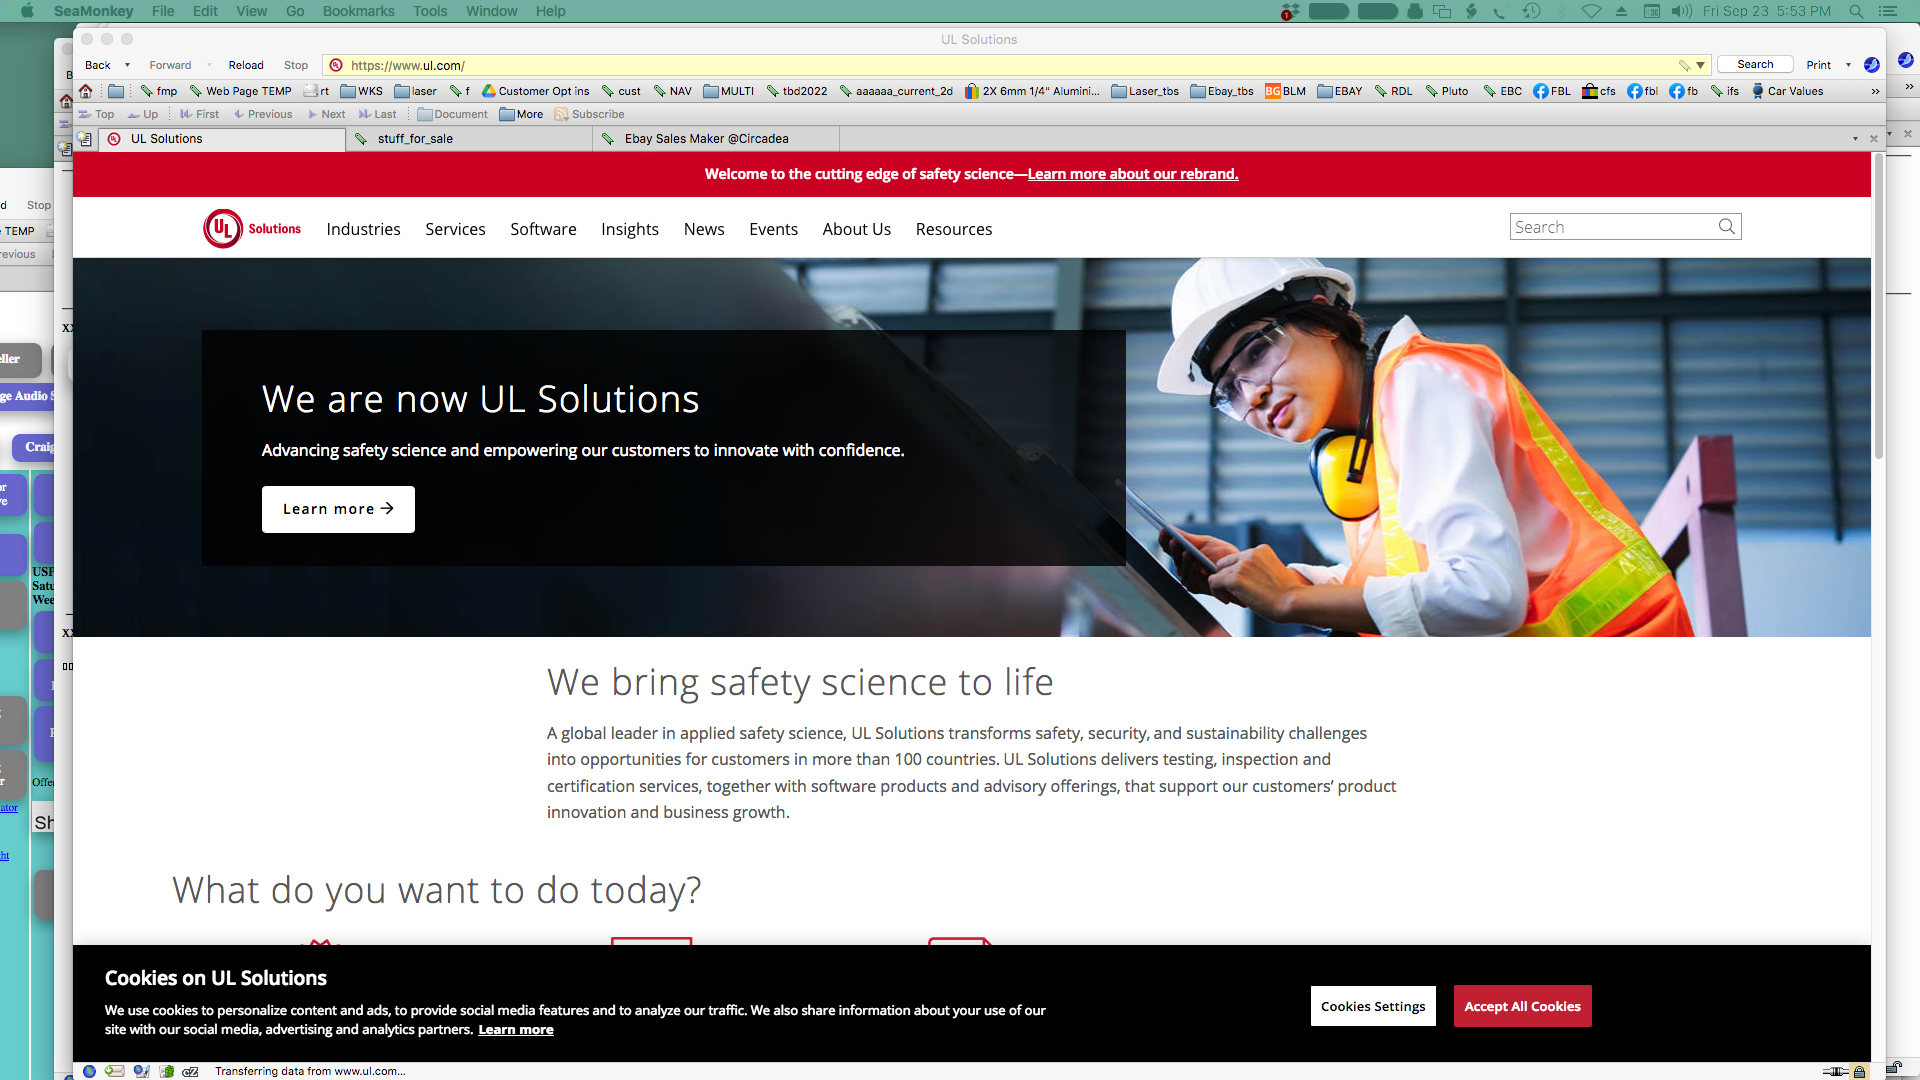This screenshot has width=1920, height=1080.
Task: Click the Learn more hero button
Action: tap(338, 509)
